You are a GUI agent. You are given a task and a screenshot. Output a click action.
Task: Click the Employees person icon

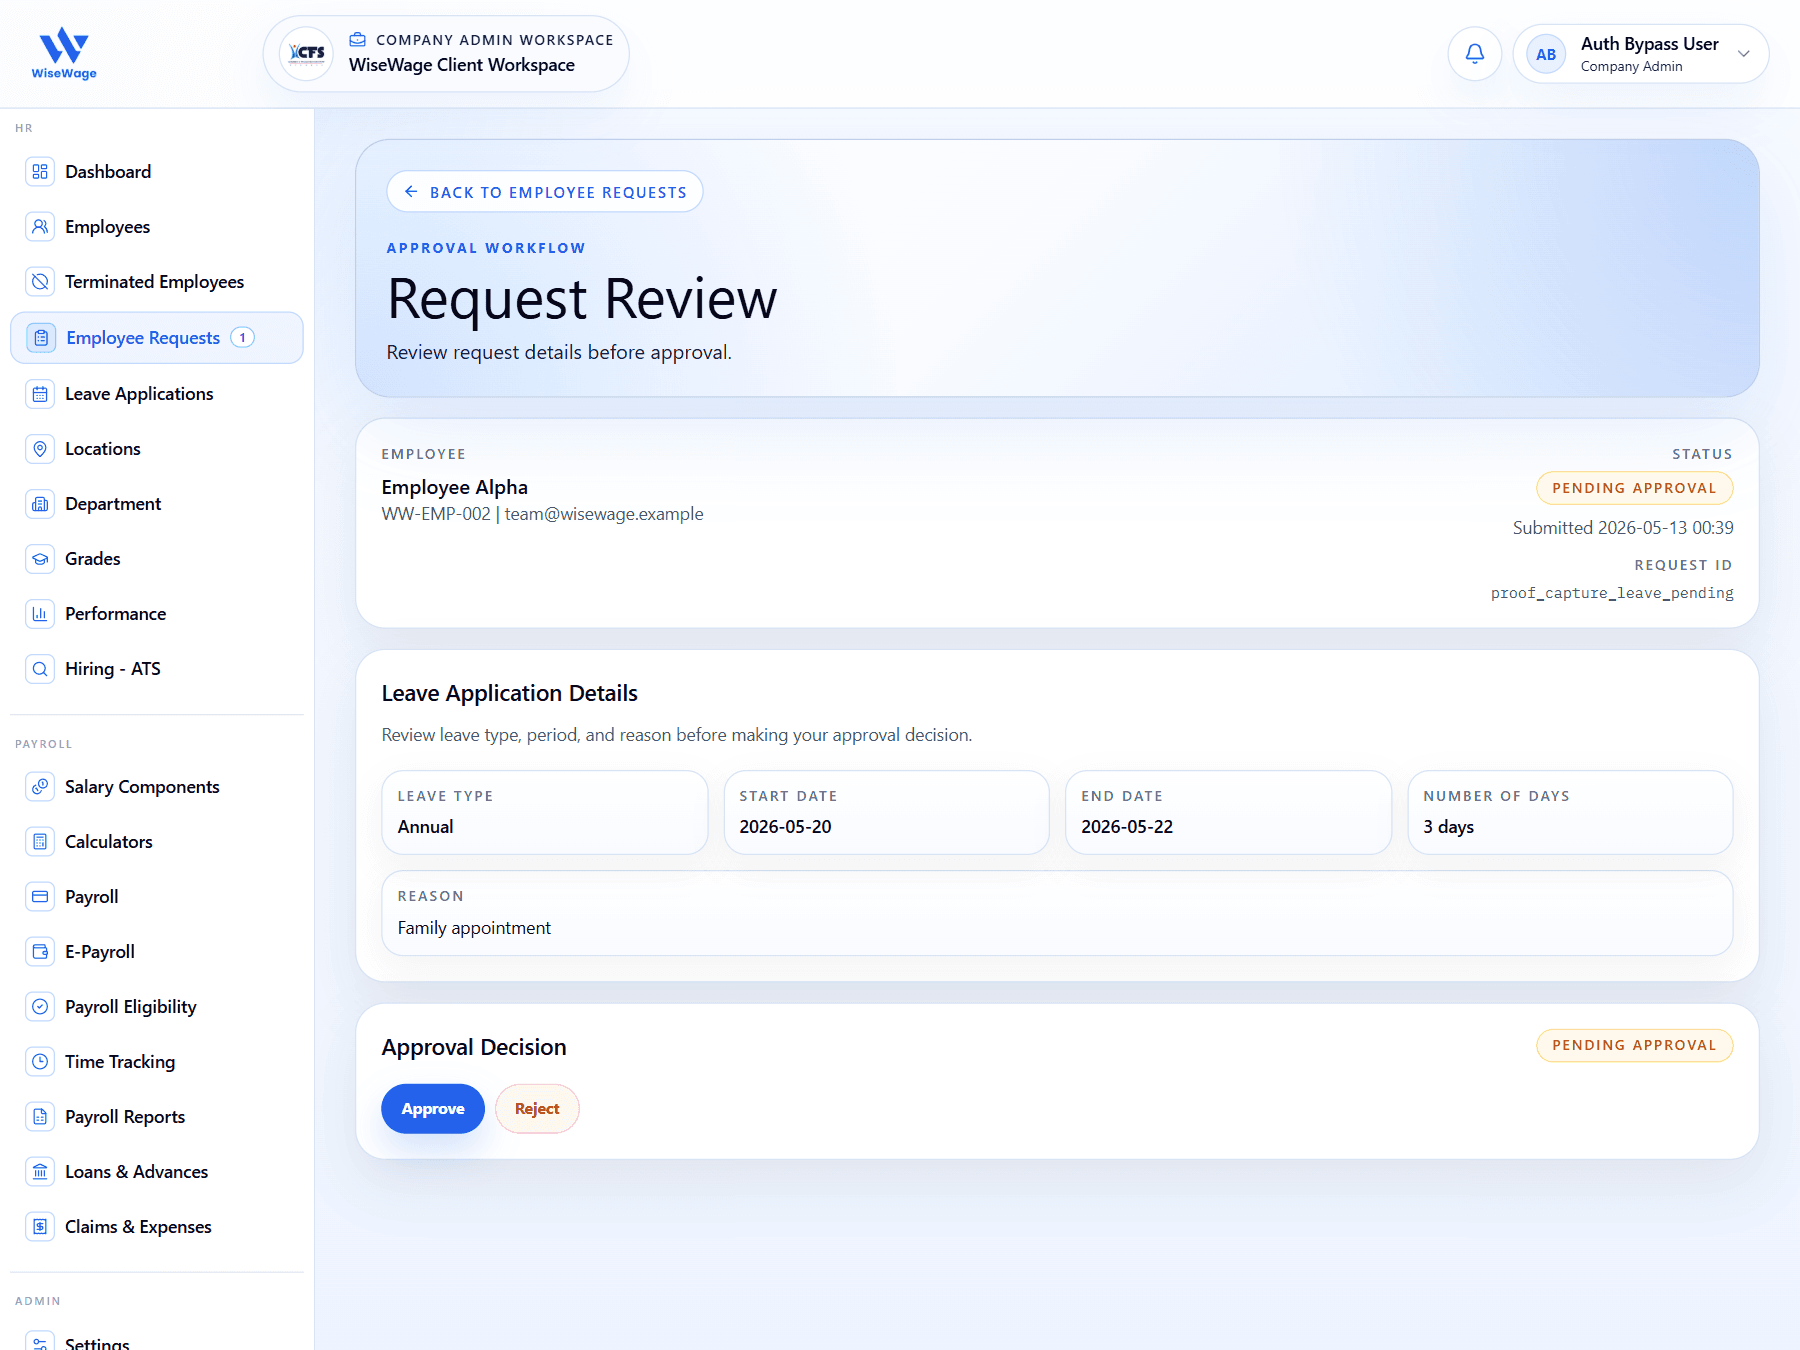tap(40, 227)
